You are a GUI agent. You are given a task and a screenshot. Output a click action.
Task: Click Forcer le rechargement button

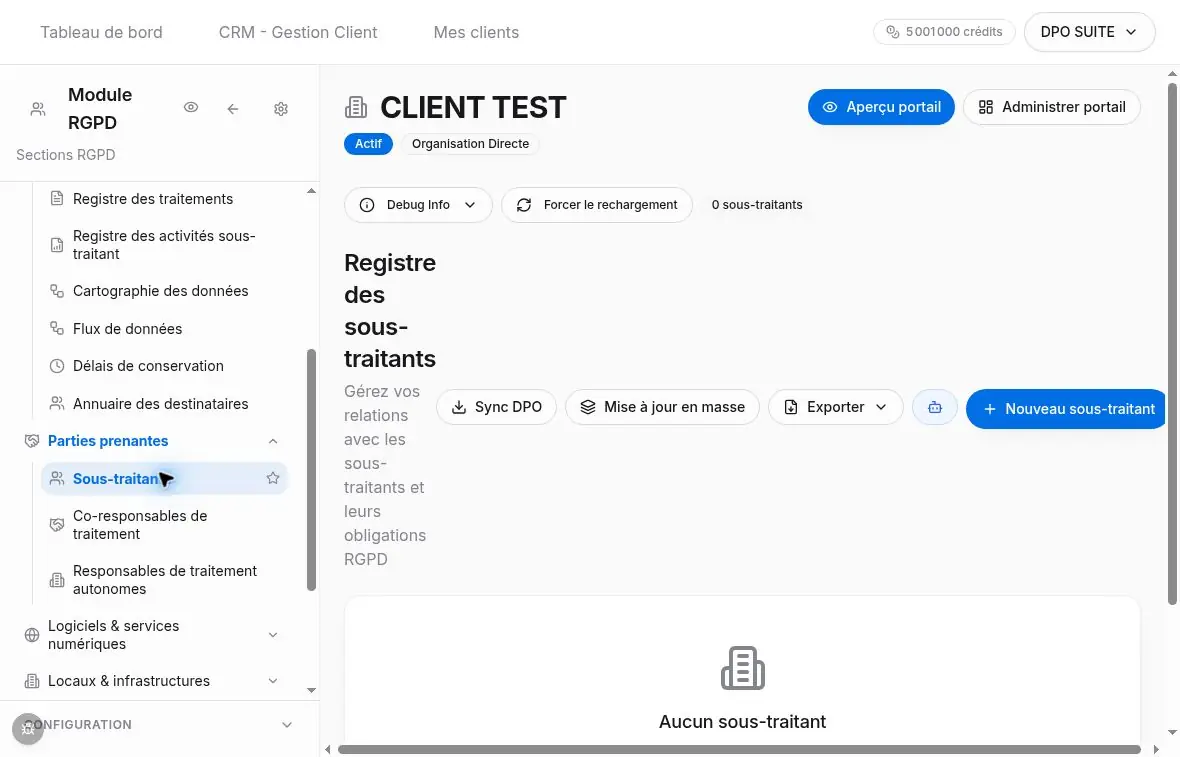coord(597,205)
